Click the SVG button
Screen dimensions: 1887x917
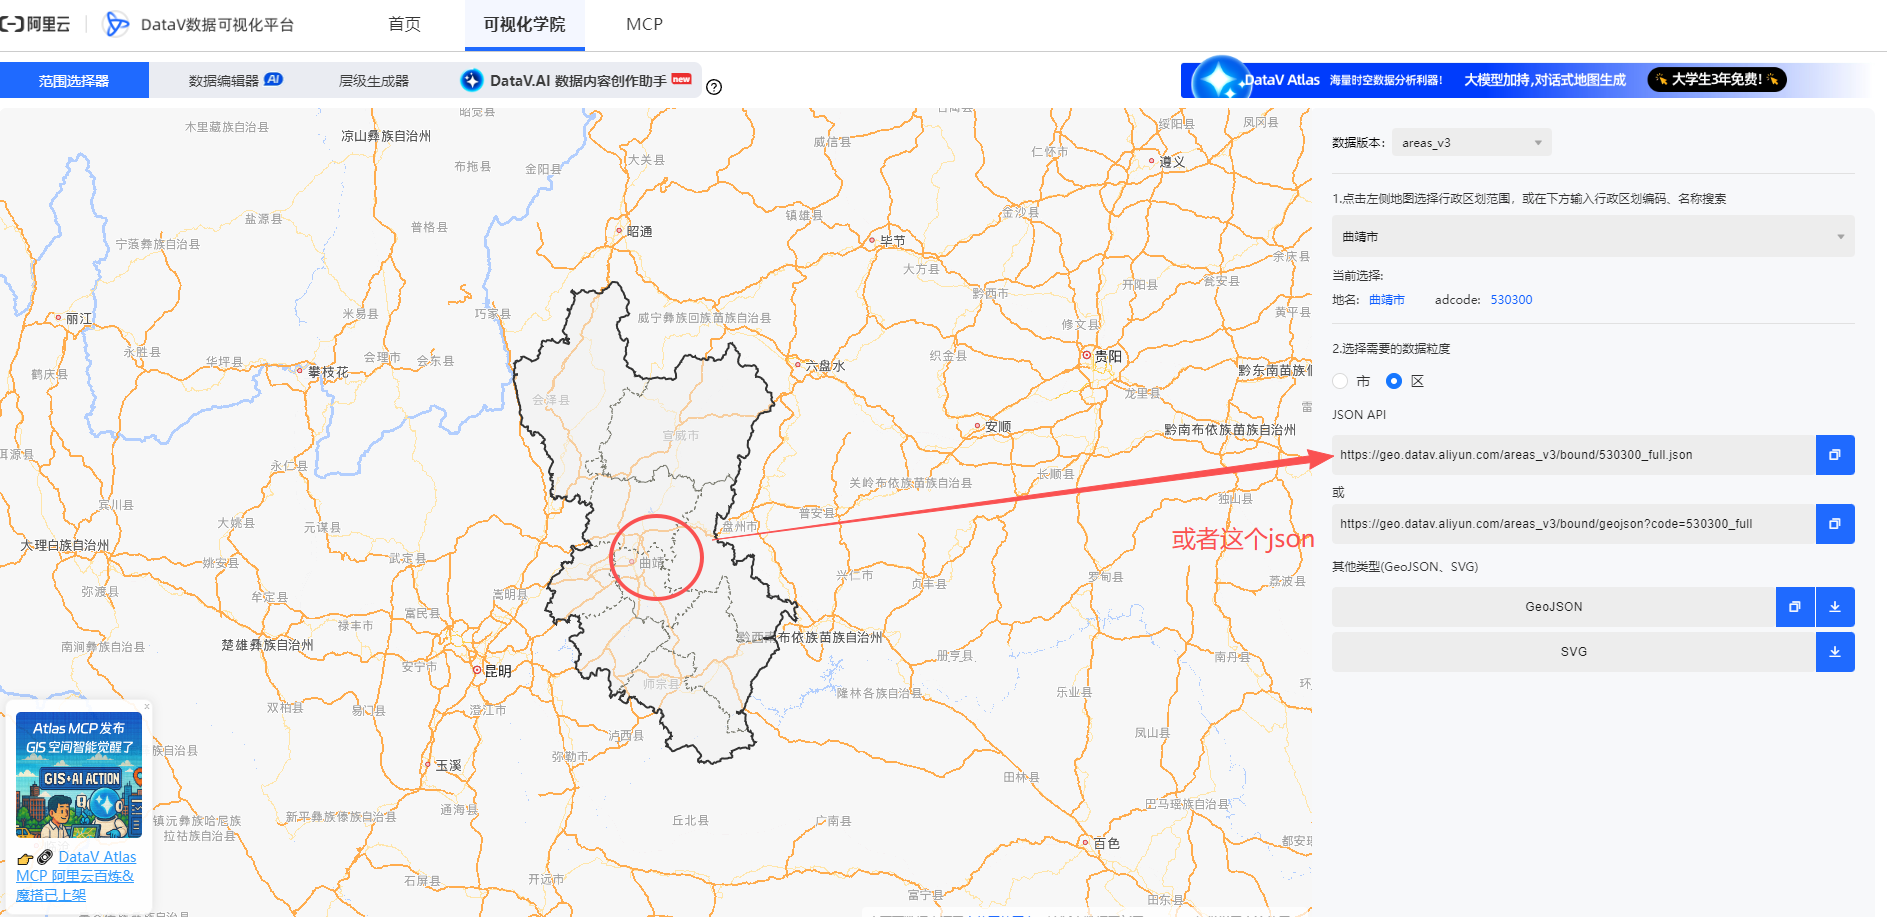coord(1573,652)
